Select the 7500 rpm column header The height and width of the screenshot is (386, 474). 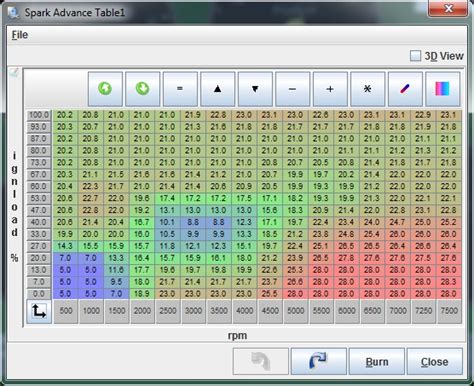coord(449,311)
